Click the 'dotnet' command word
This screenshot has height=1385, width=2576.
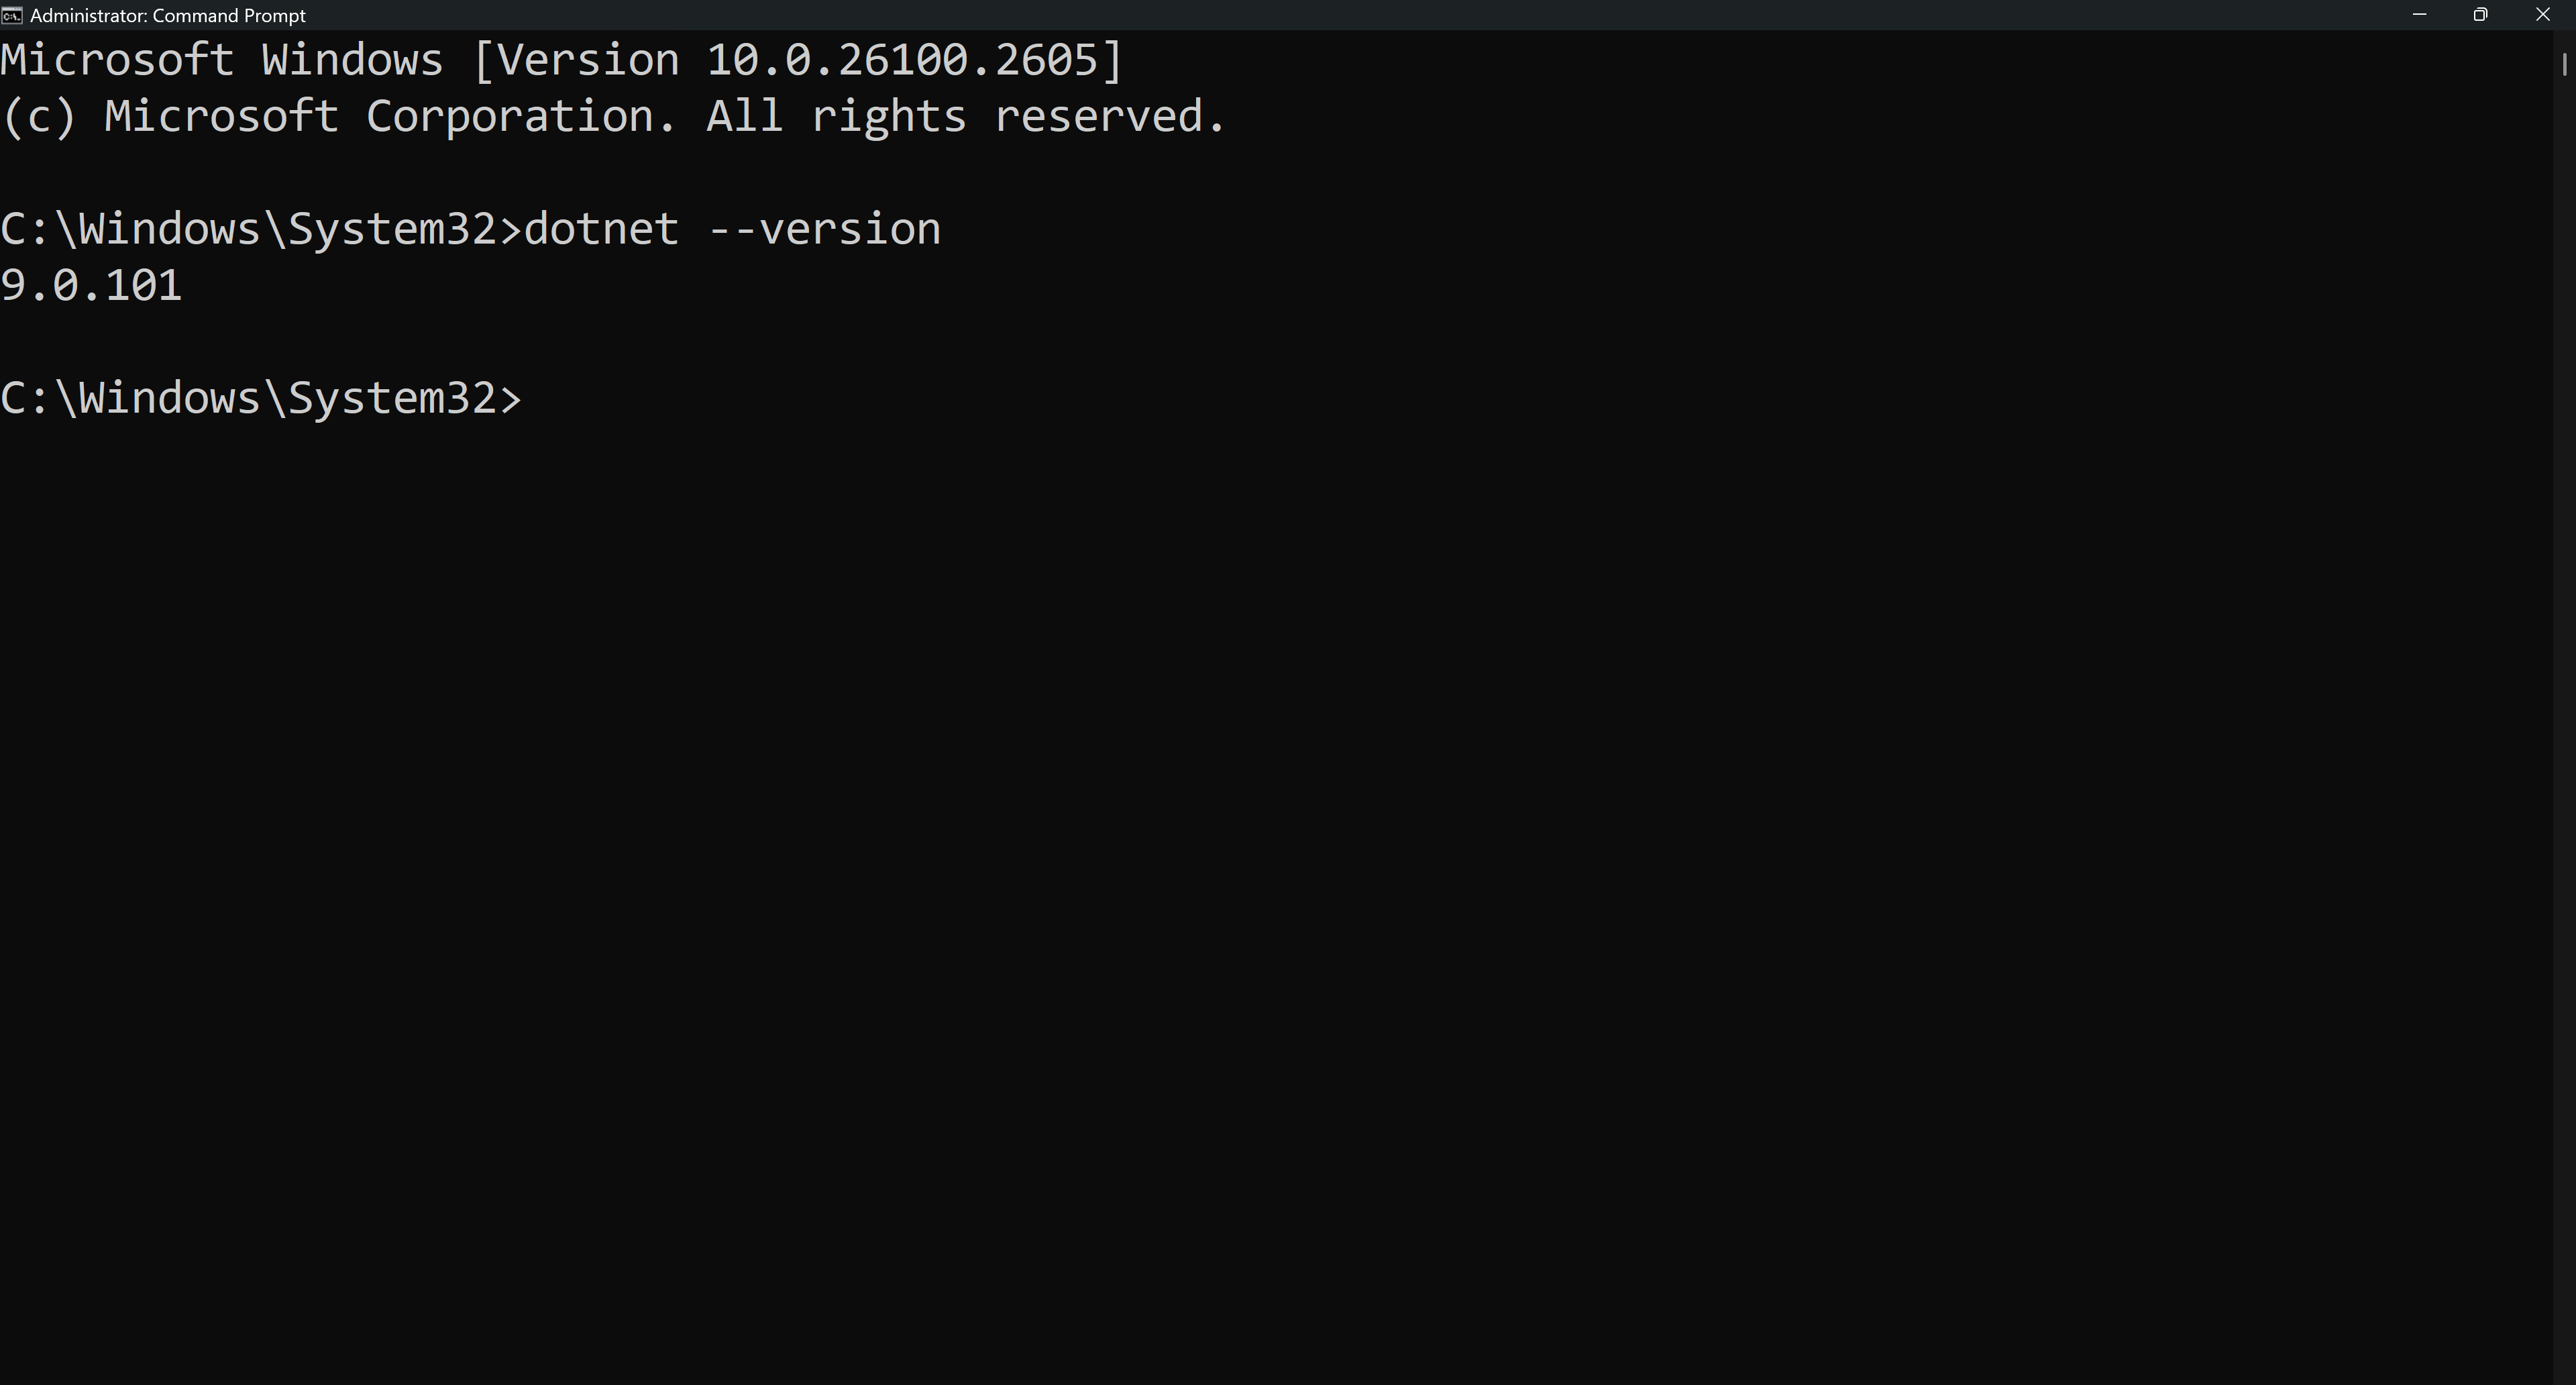click(601, 229)
